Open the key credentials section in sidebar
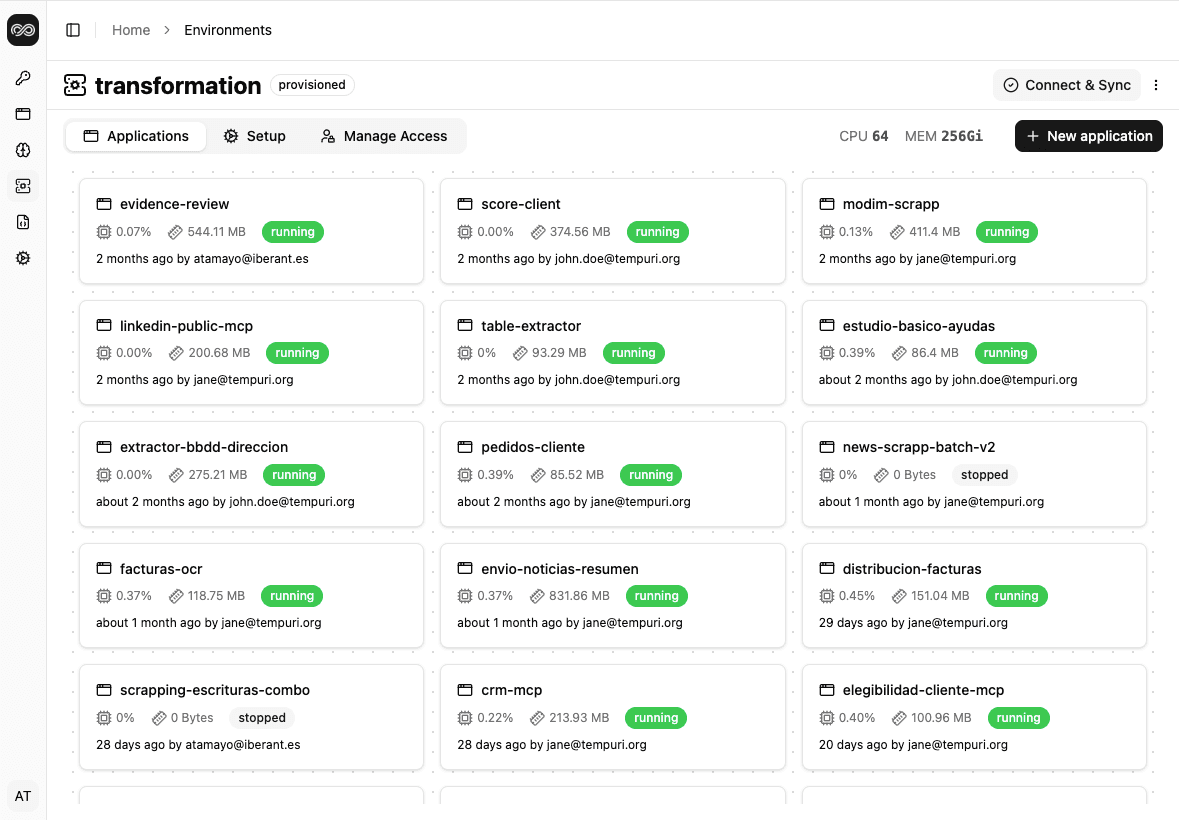The image size is (1179, 820). 22,78
